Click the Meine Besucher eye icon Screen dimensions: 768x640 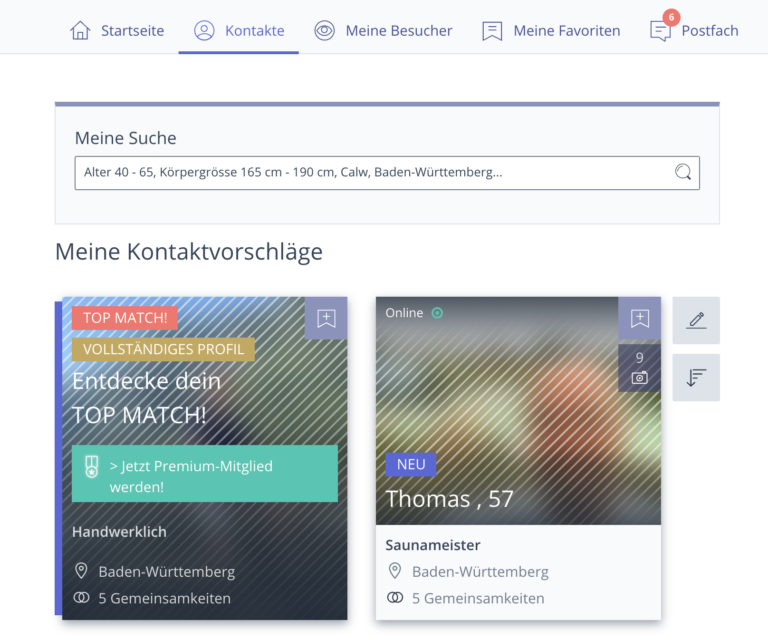(x=324, y=30)
